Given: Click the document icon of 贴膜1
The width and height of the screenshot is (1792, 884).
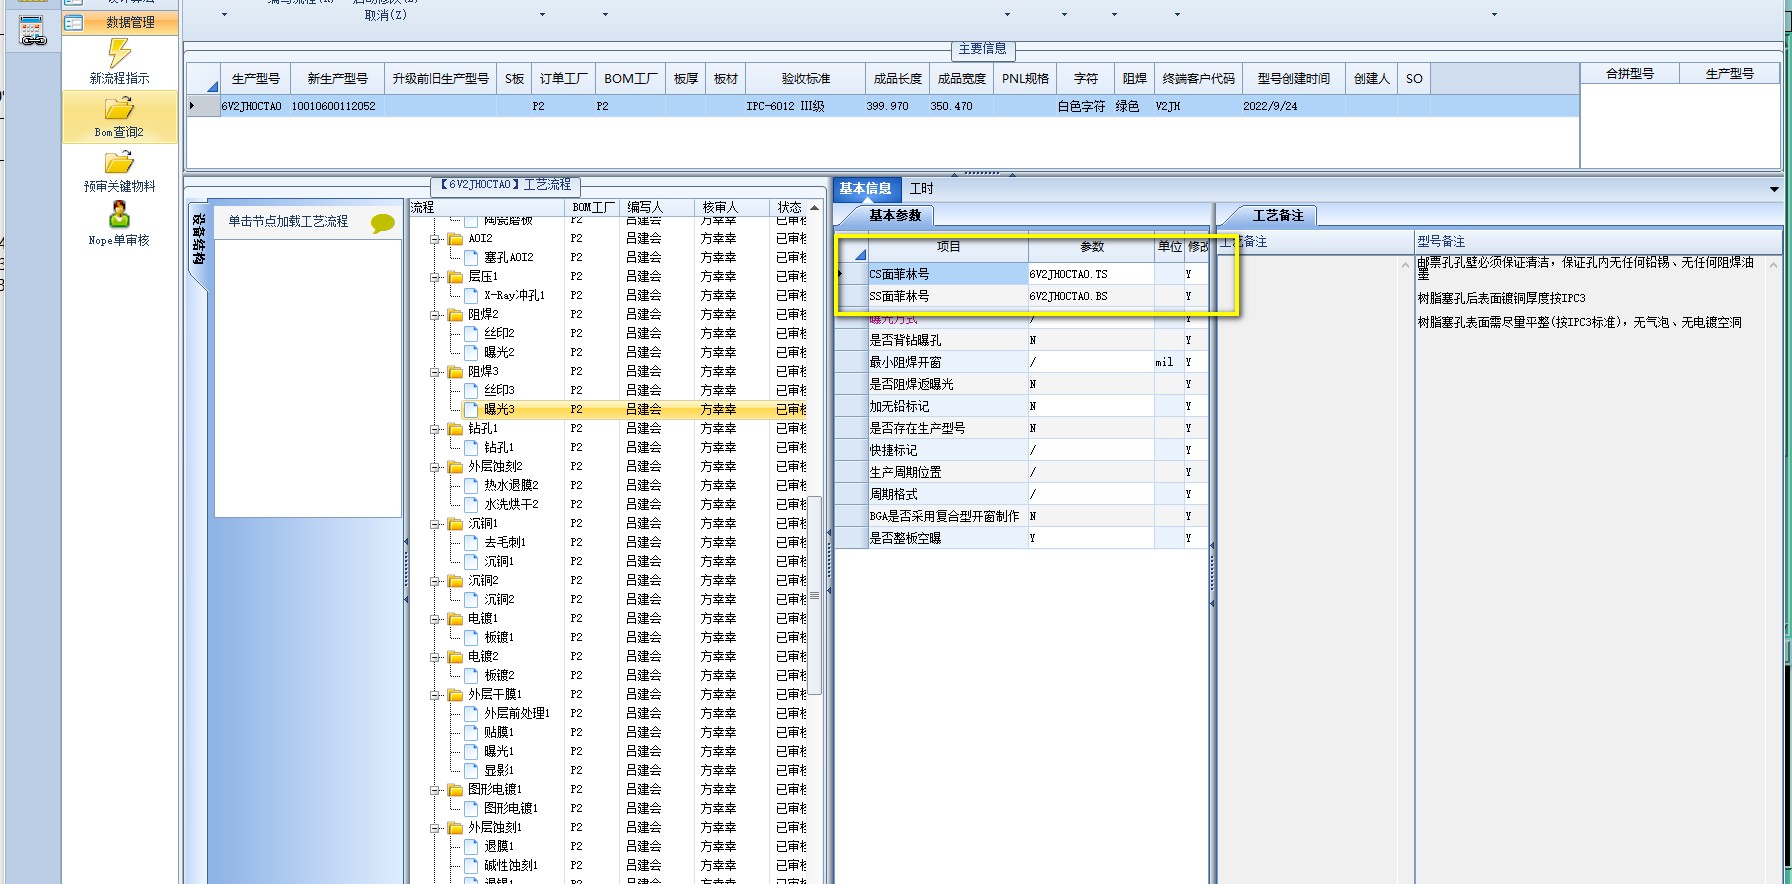Looking at the screenshot, I should click(472, 733).
